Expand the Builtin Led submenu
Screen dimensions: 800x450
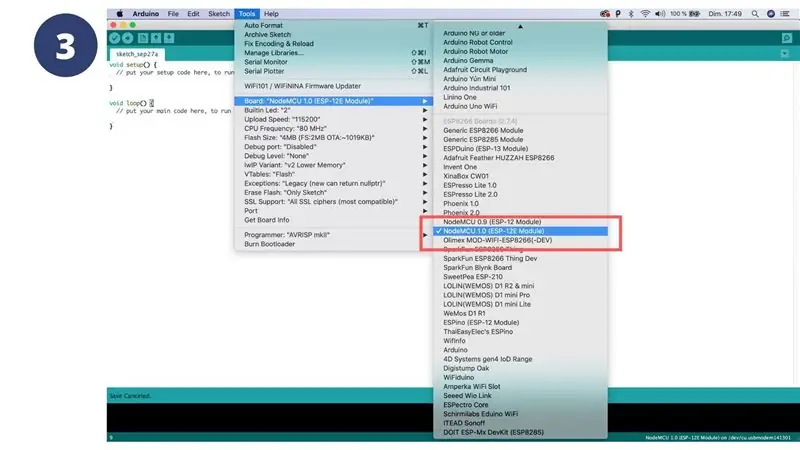(x=334, y=110)
